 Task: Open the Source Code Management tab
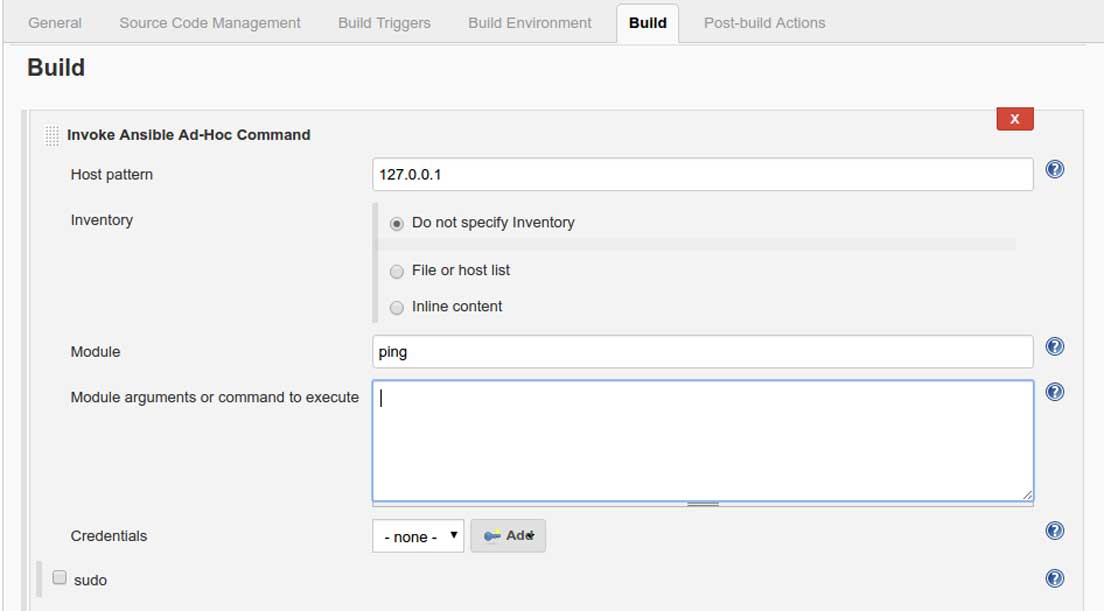pyautogui.click(x=210, y=22)
